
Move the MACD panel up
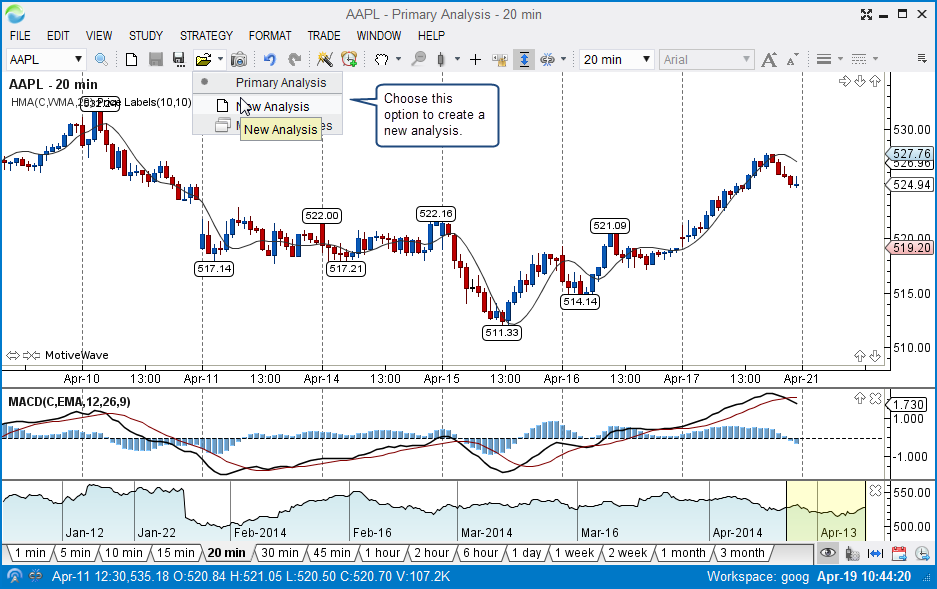[x=860, y=398]
